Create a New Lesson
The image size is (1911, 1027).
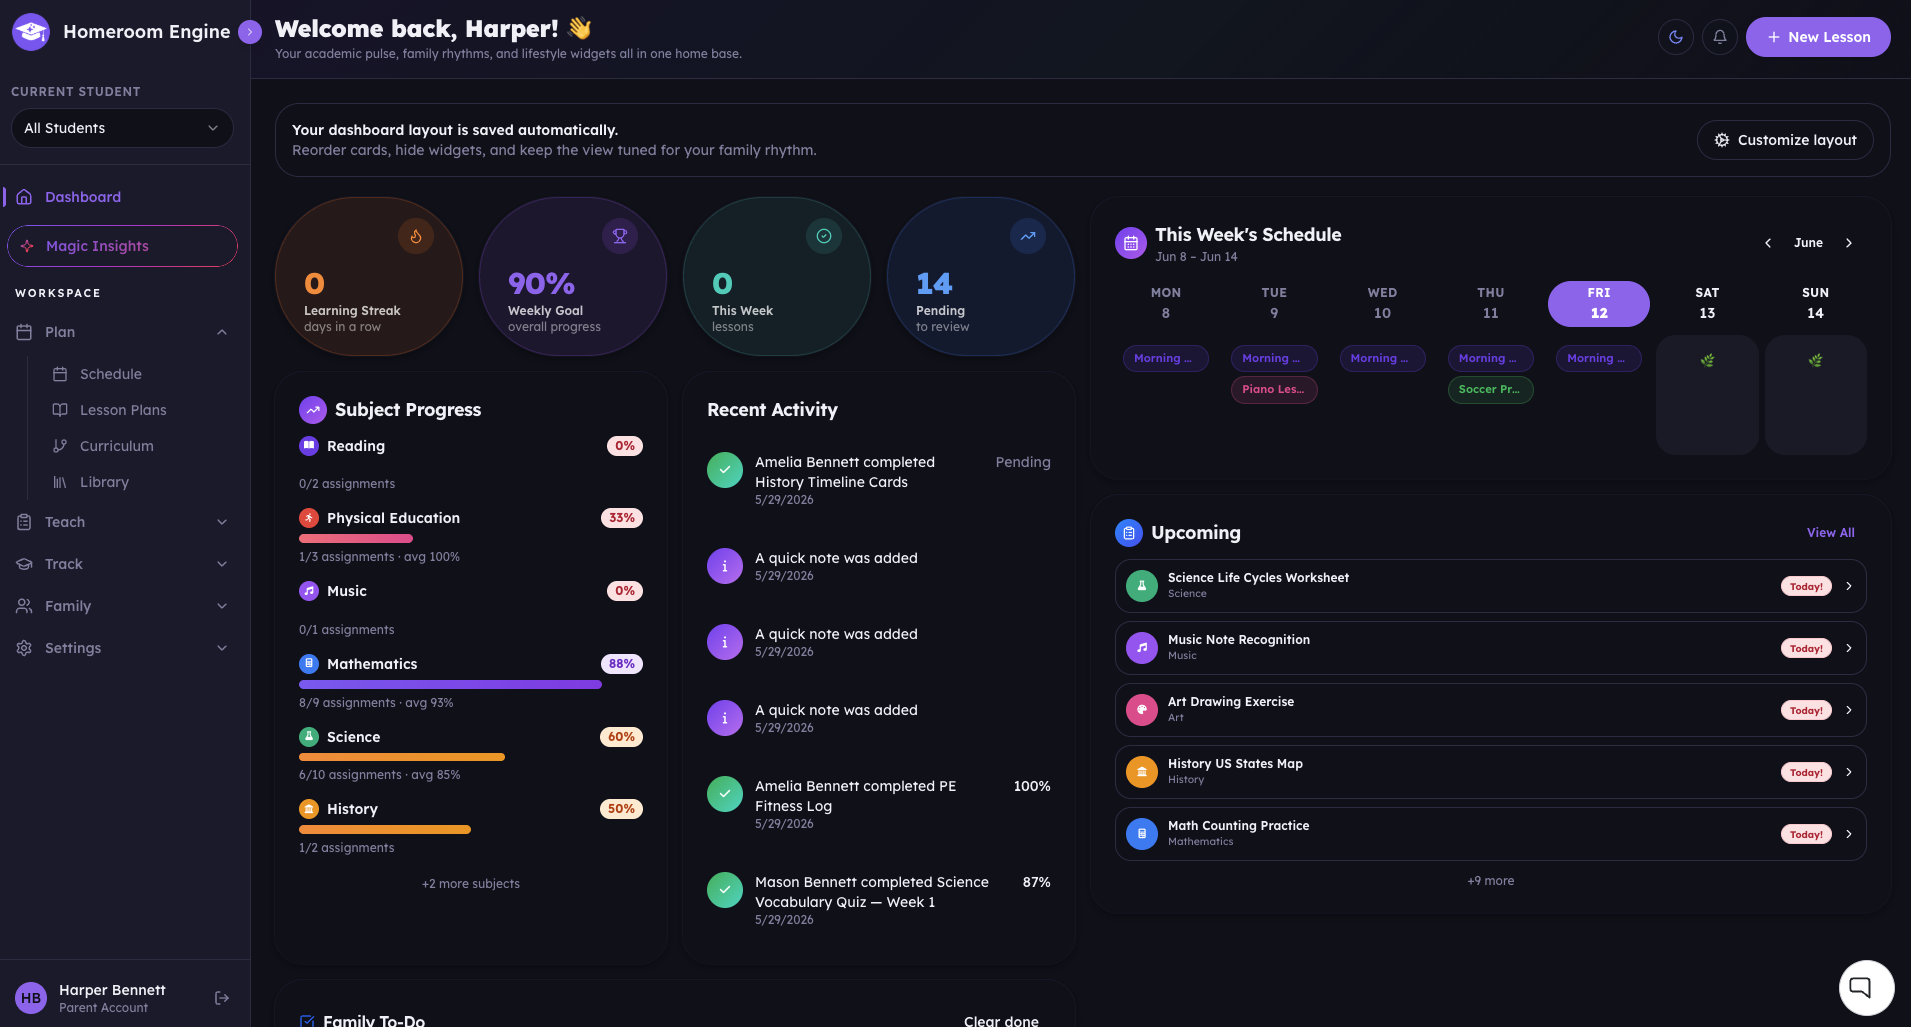1818,37
